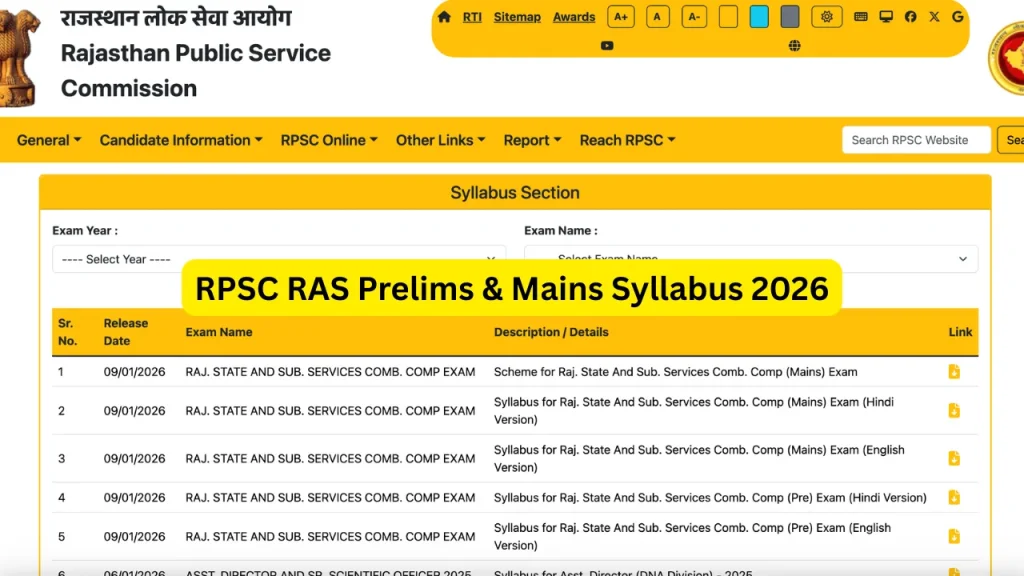Image resolution: width=1024 pixels, height=576 pixels.
Task: Open the Awards link
Action: (573, 17)
